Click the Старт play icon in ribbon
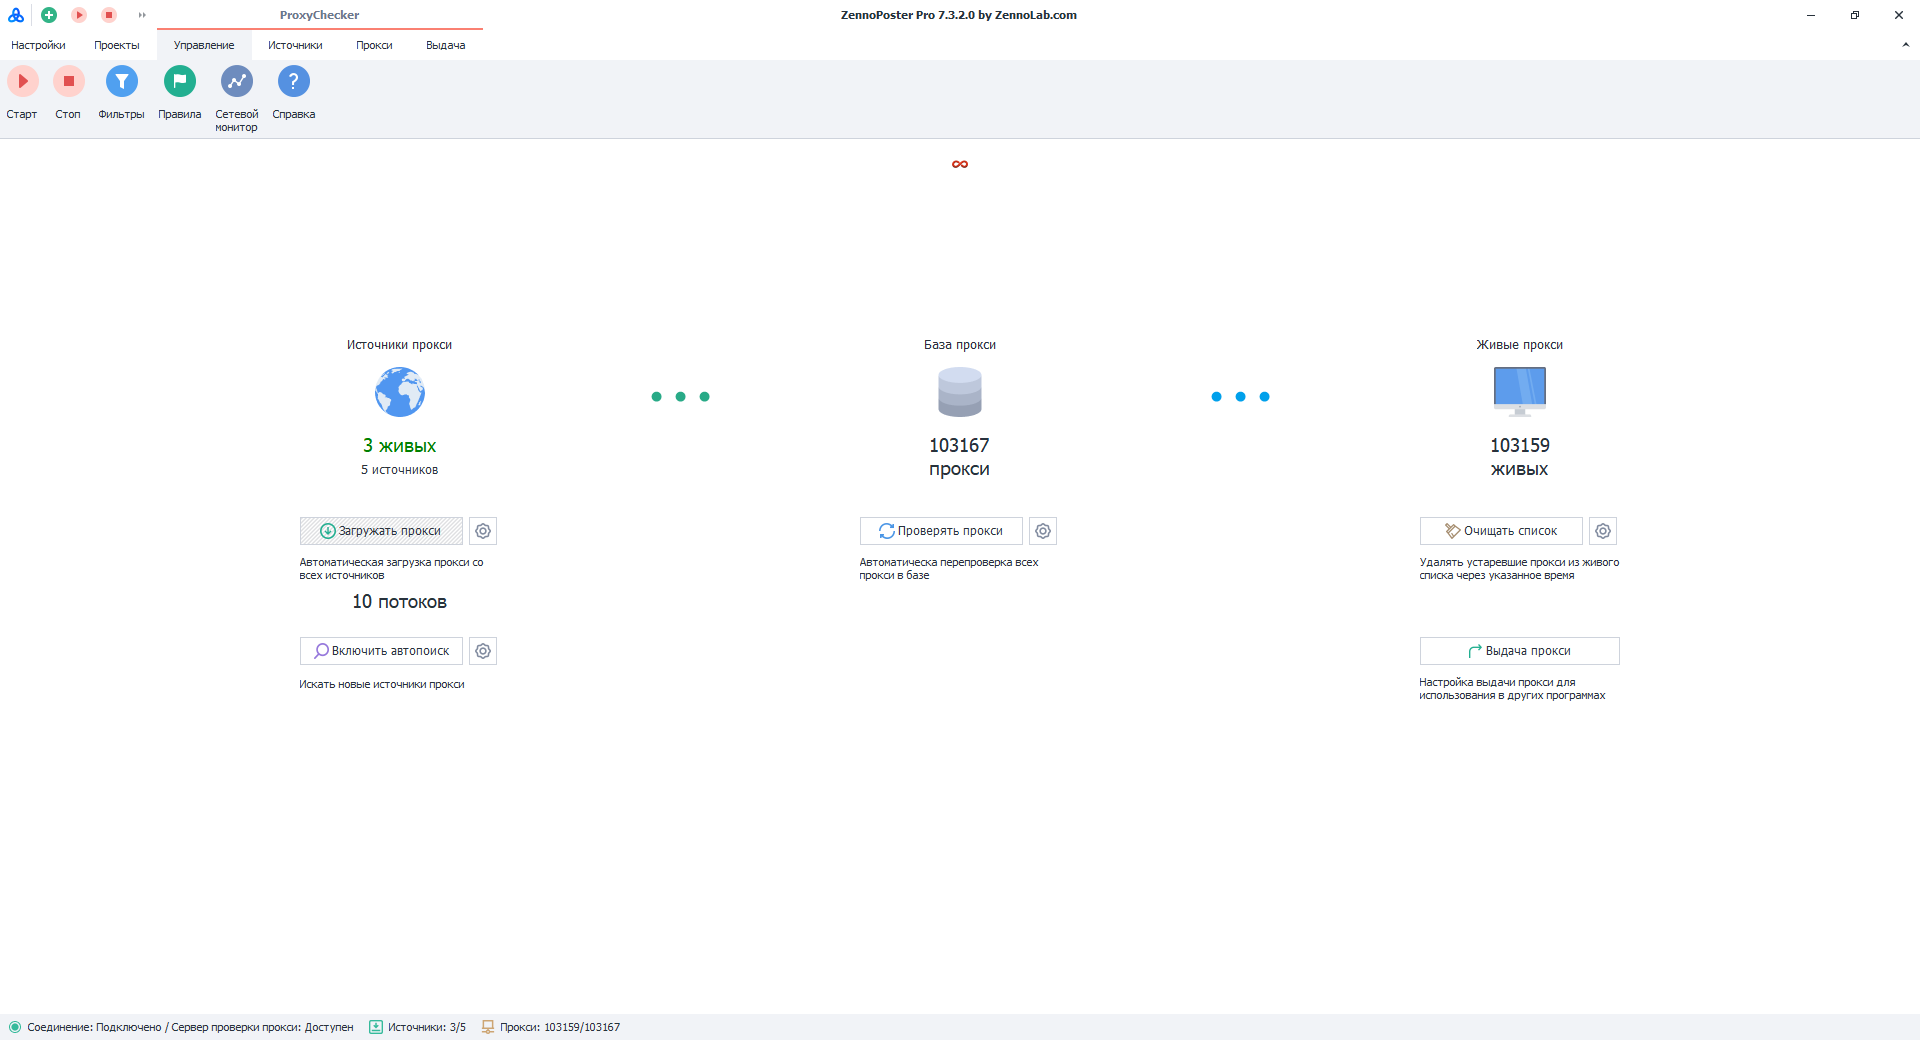This screenshot has width=1920, height=1040. point(22,81)
